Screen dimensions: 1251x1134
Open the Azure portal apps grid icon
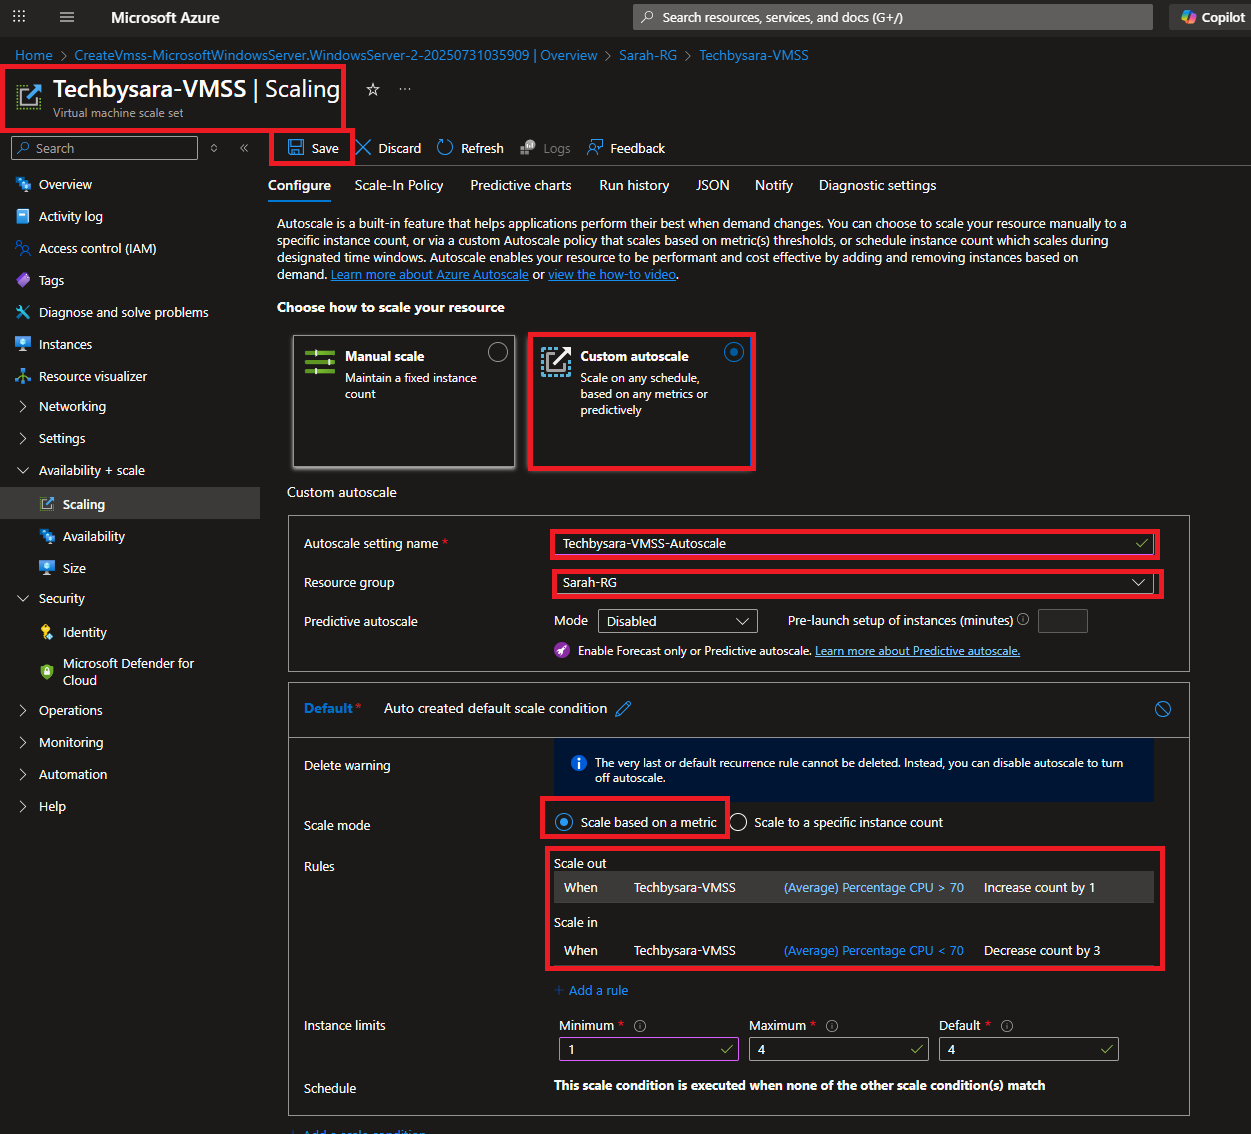19,17
